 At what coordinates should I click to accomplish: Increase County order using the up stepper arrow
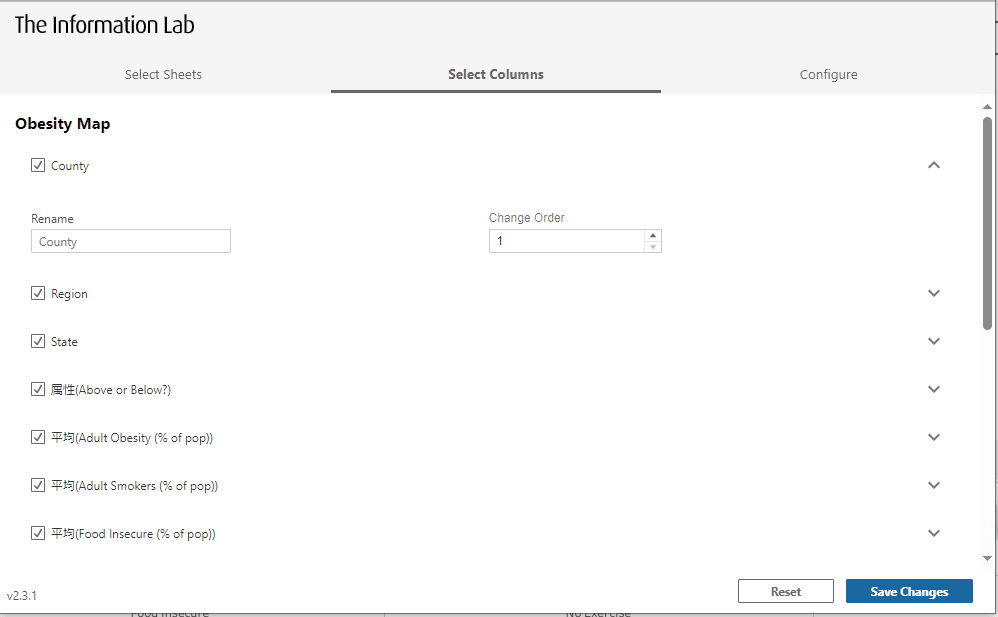point(654,236)
